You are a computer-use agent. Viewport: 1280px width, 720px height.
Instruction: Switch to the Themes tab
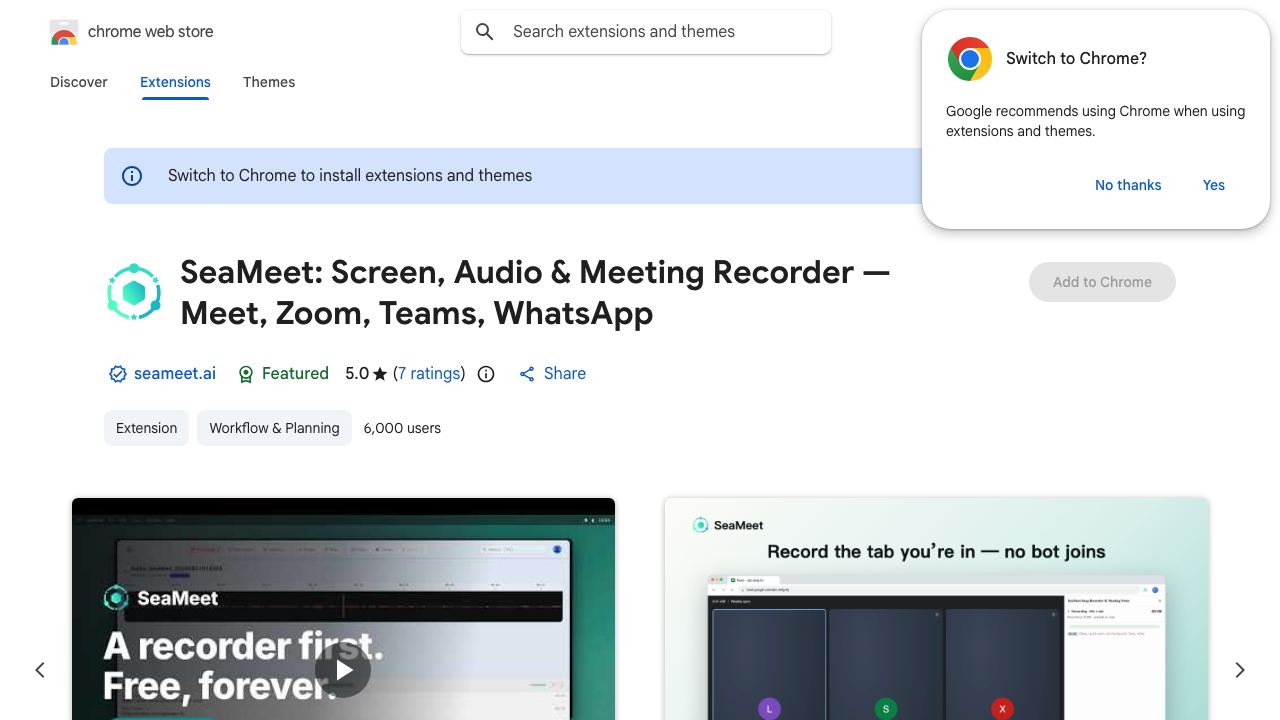pos(269,82)
